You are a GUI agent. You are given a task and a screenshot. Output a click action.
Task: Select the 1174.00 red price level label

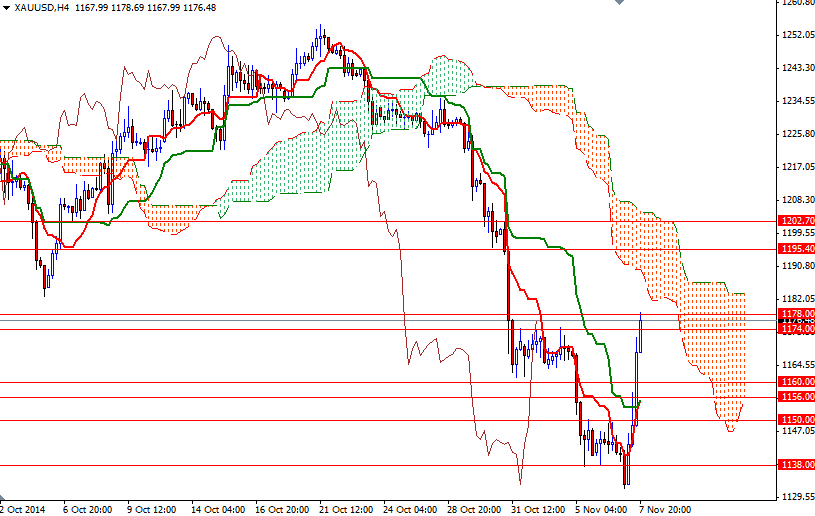[x=796, y=328]
